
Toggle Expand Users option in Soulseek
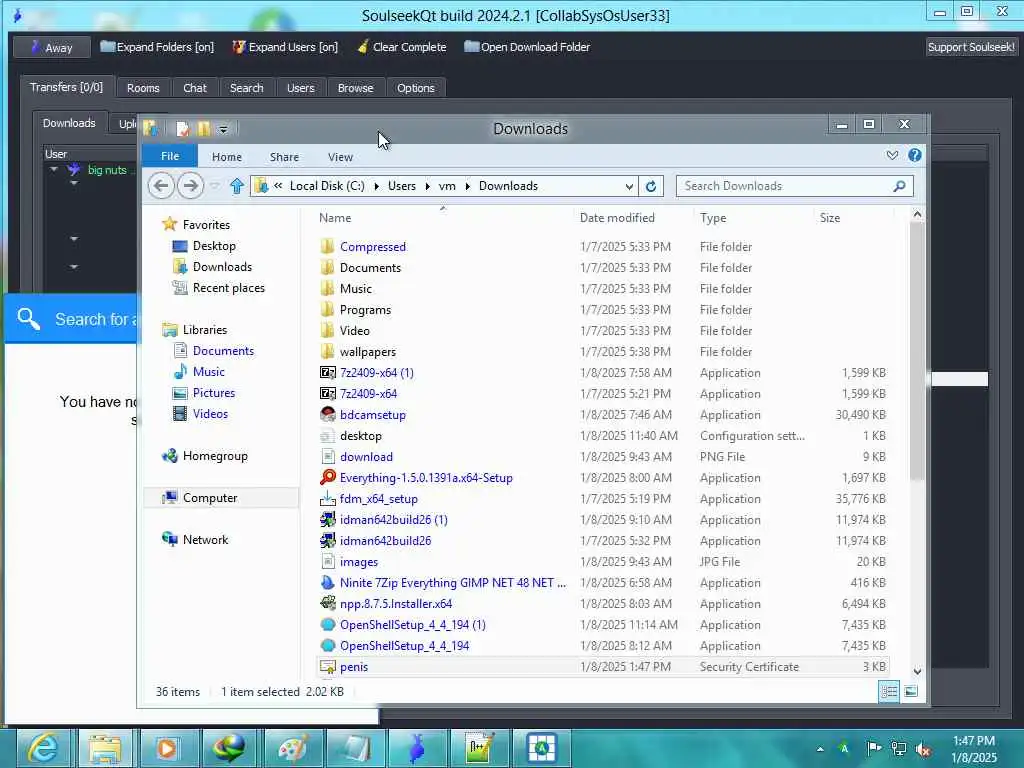285,47
